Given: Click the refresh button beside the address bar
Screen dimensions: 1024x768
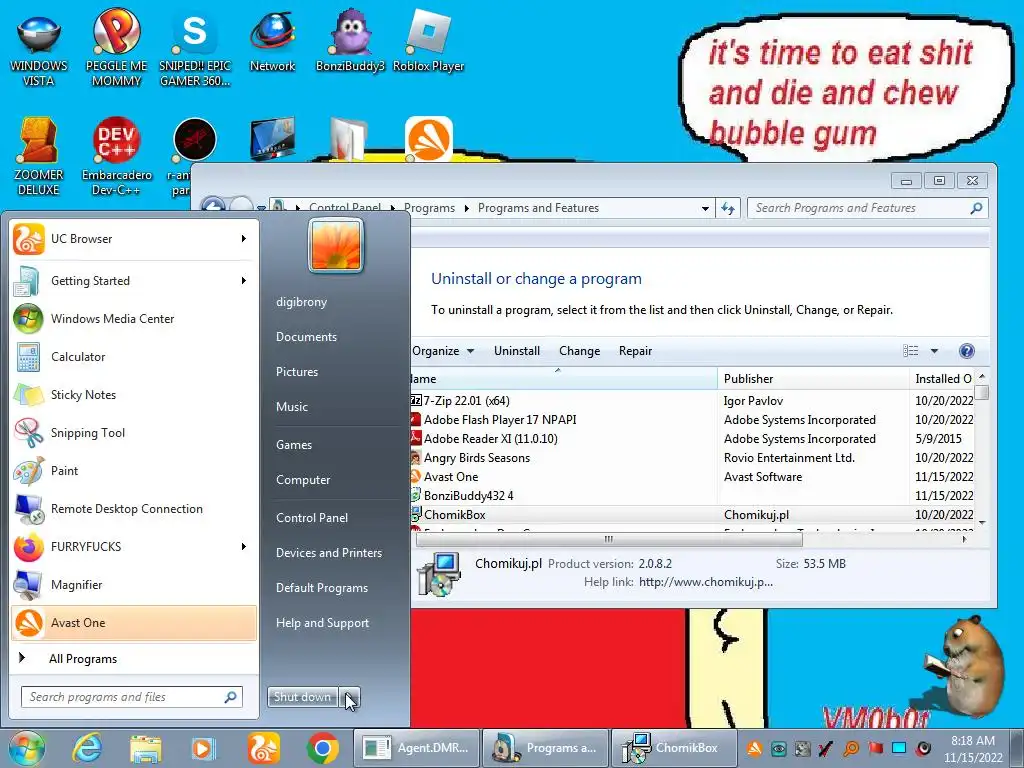Looking at the screenshot, I should coord(728,208).
